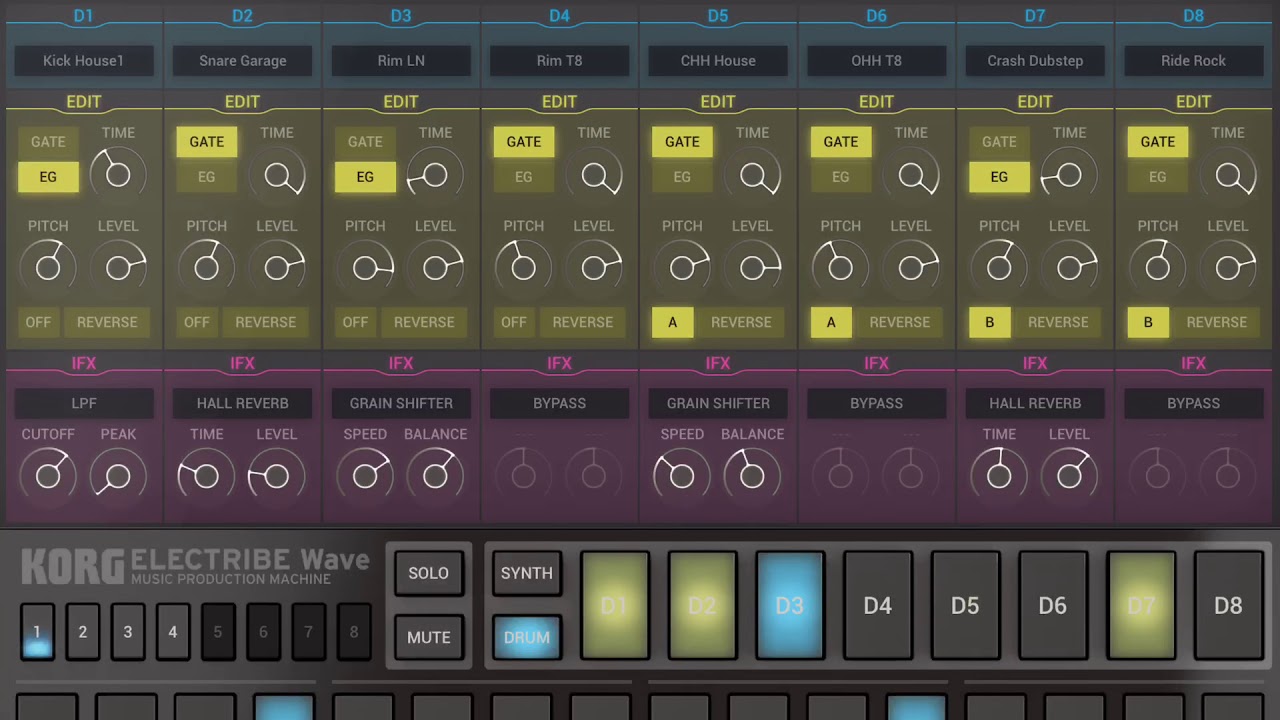Click the D1 PITCH knob

[48, 267]
